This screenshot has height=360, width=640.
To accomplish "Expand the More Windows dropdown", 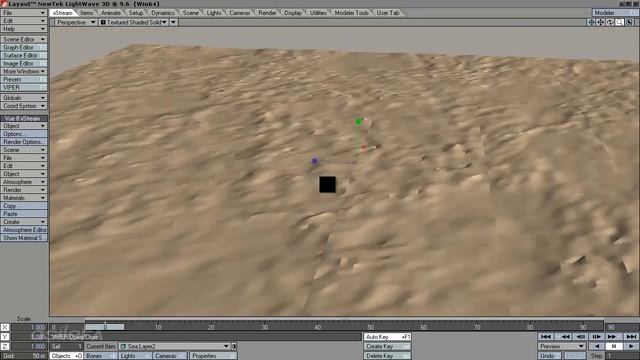I will pos(24,71).
